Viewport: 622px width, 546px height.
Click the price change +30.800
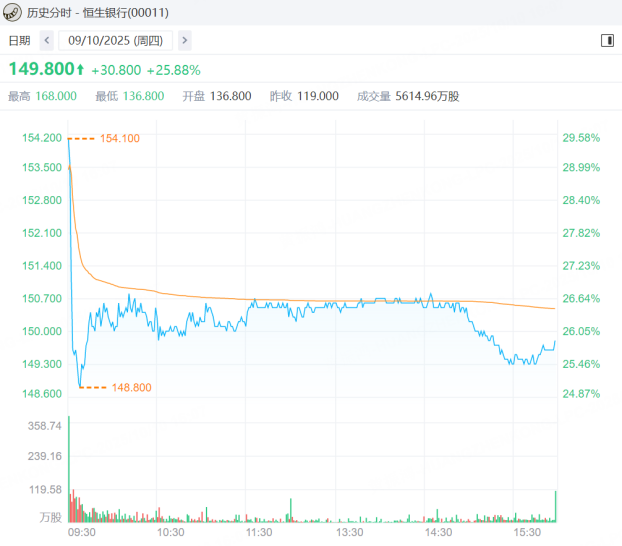tap(116, 70)
